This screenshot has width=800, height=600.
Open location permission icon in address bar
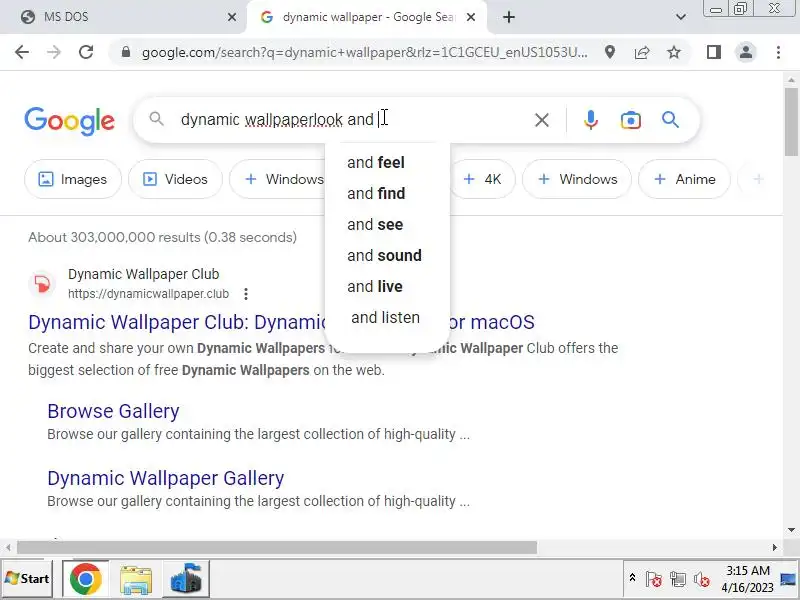pyautogui.click(x=610, y=52)
